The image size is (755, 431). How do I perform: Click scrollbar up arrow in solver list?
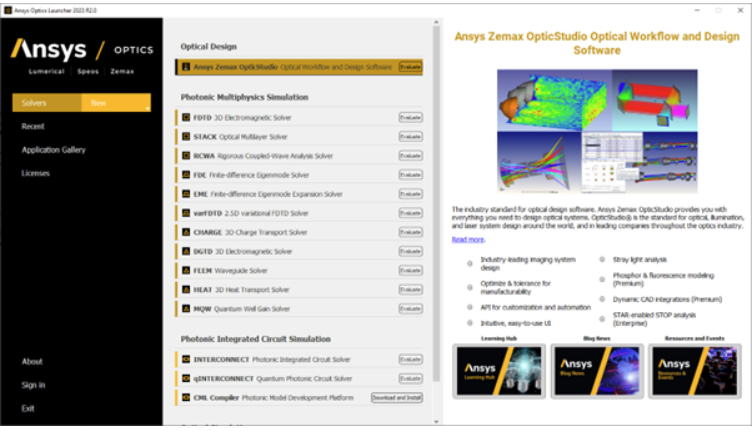[436, 22]
